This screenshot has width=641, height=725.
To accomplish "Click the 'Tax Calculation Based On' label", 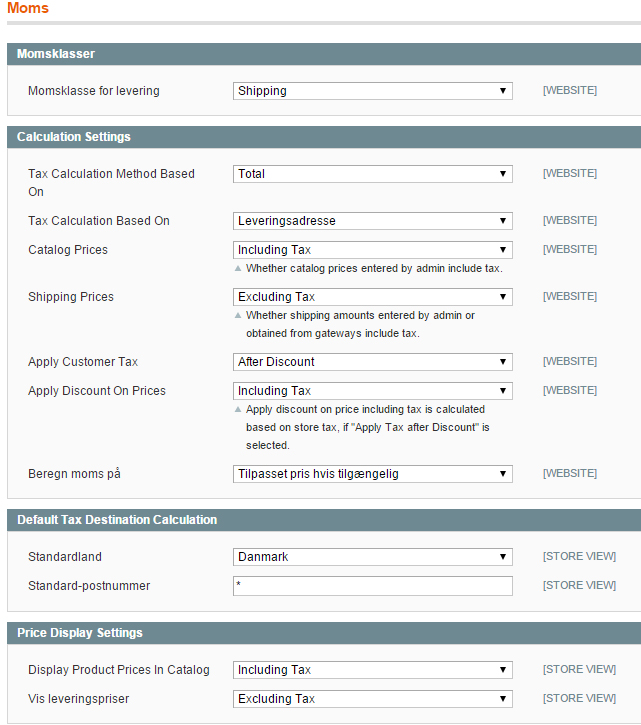I will (x=99, y=221).
